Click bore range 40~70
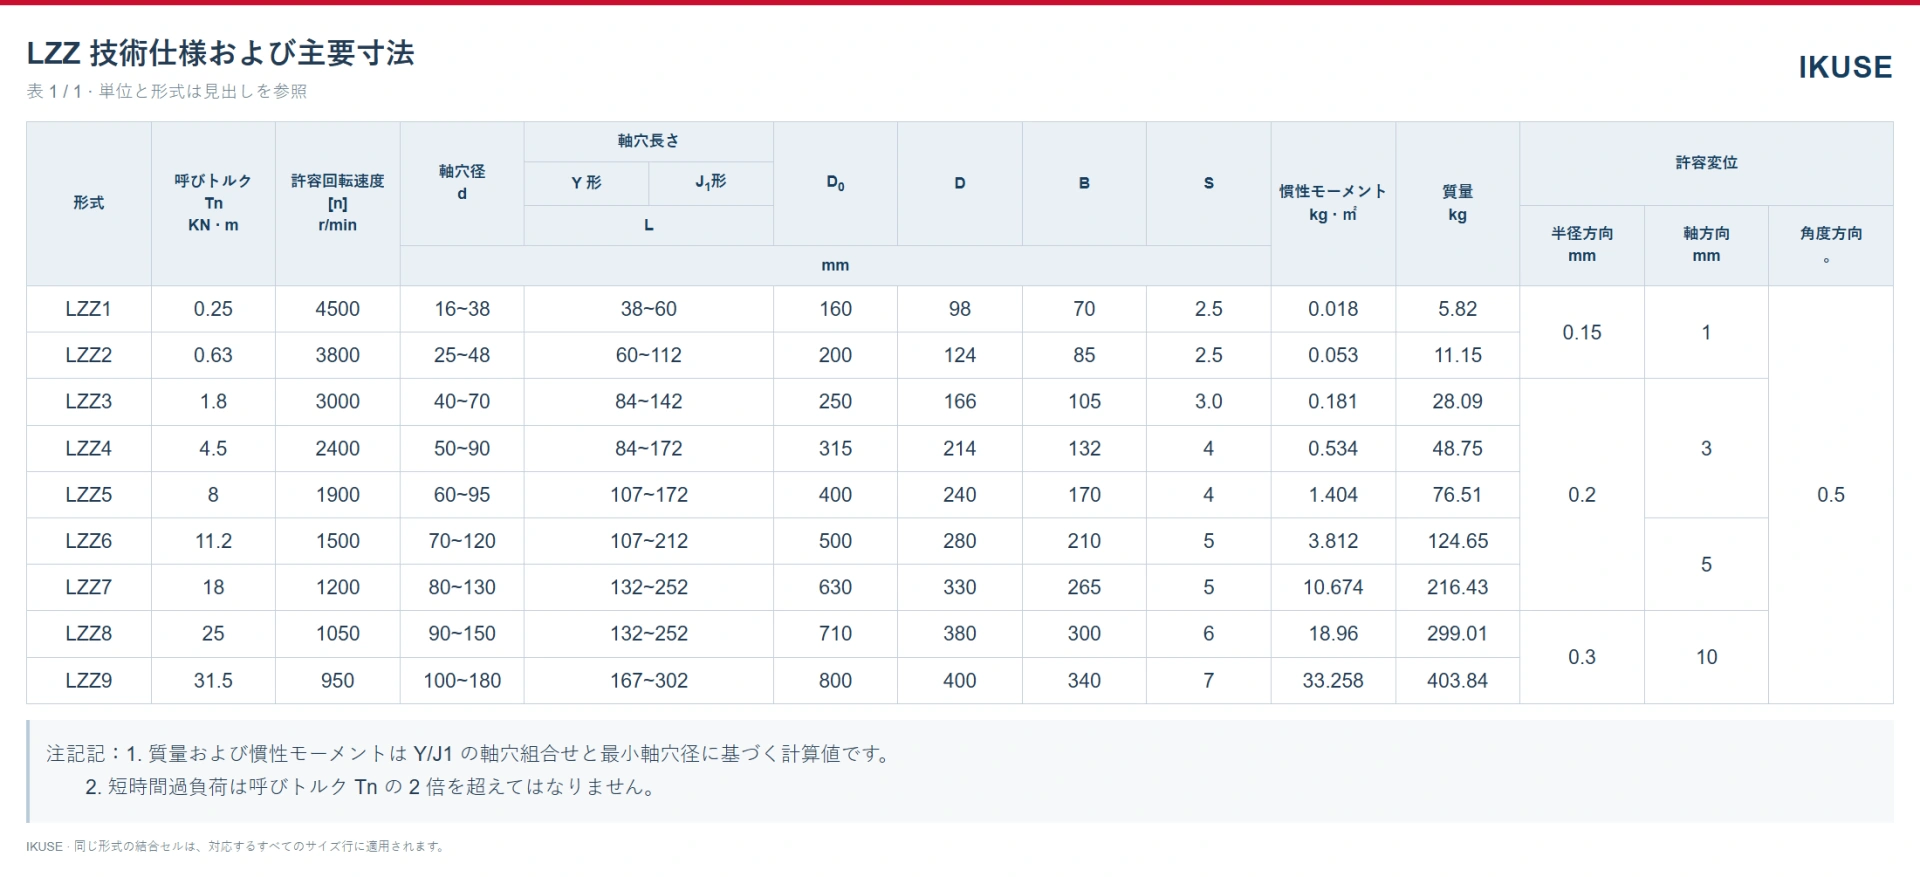The width and height of the screenshot is (1920, 877). [x=462, y=402]
